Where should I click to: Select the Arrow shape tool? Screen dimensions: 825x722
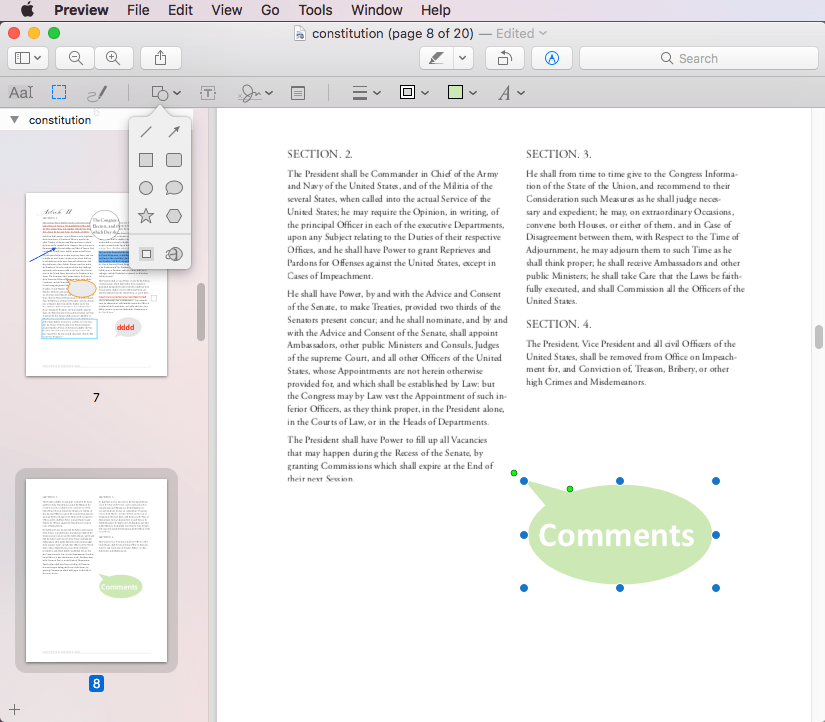pos(172,131)
